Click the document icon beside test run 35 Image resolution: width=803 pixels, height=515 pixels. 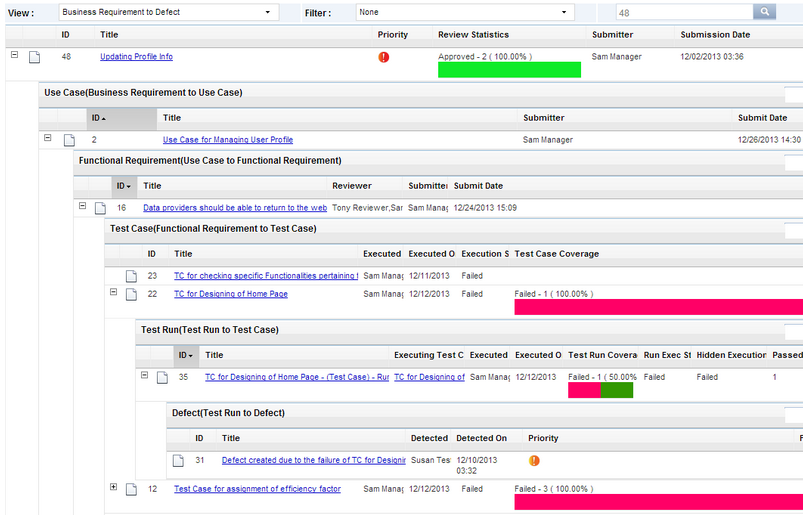[162, 378]
